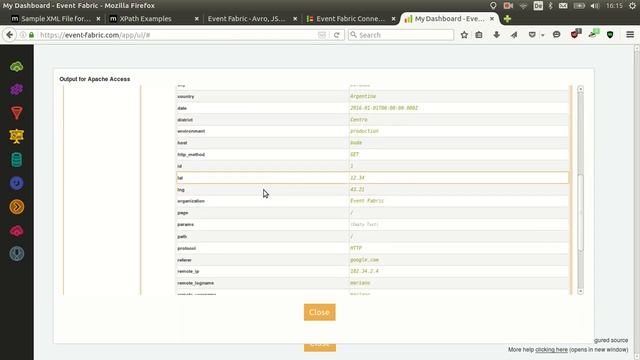Screen dimensions: 640x360
Task: Select the 'params' row
Action: pyautogui.click(x=372, y=224)
